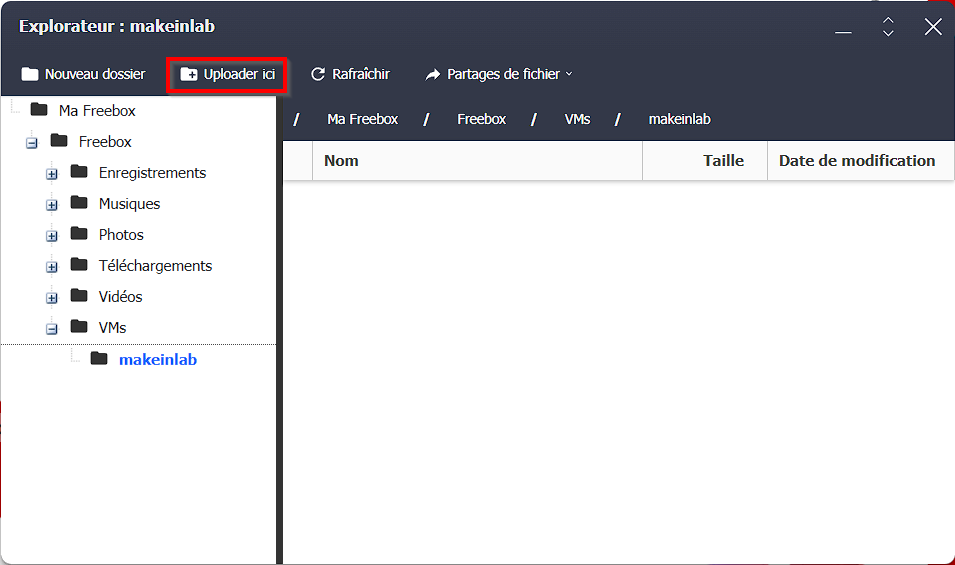Navigate to Freebox in breadcrumb path
The width and height of the screenshot is (955, 565).
(481, 119)
